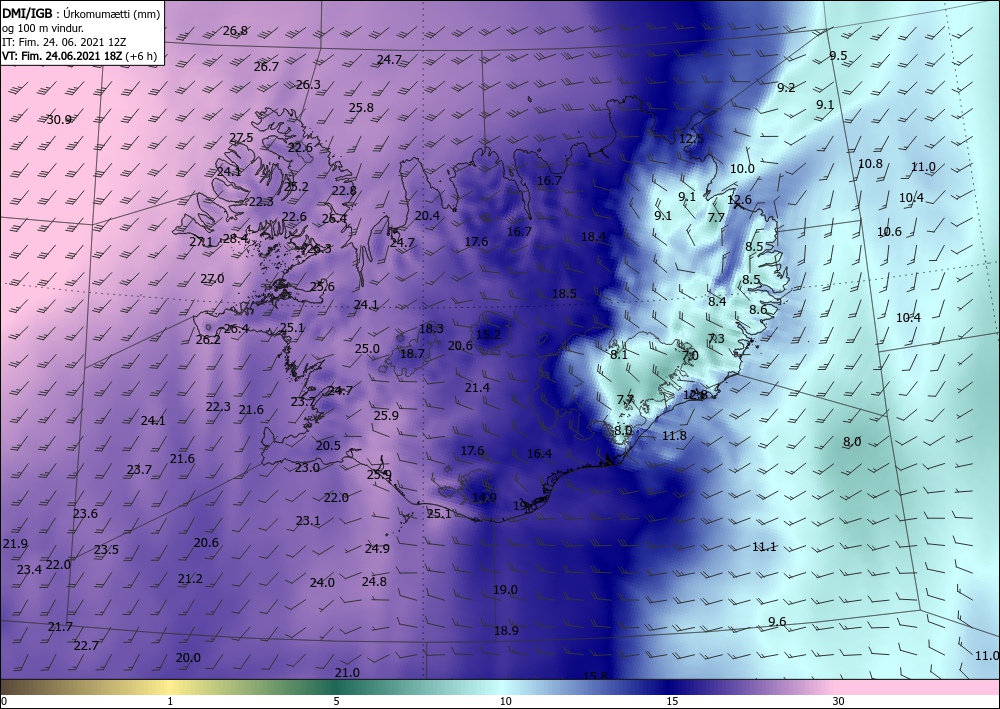Click the map value 25.6
This screenshot has height=709, width=1000.
click(x=322, y=286)
